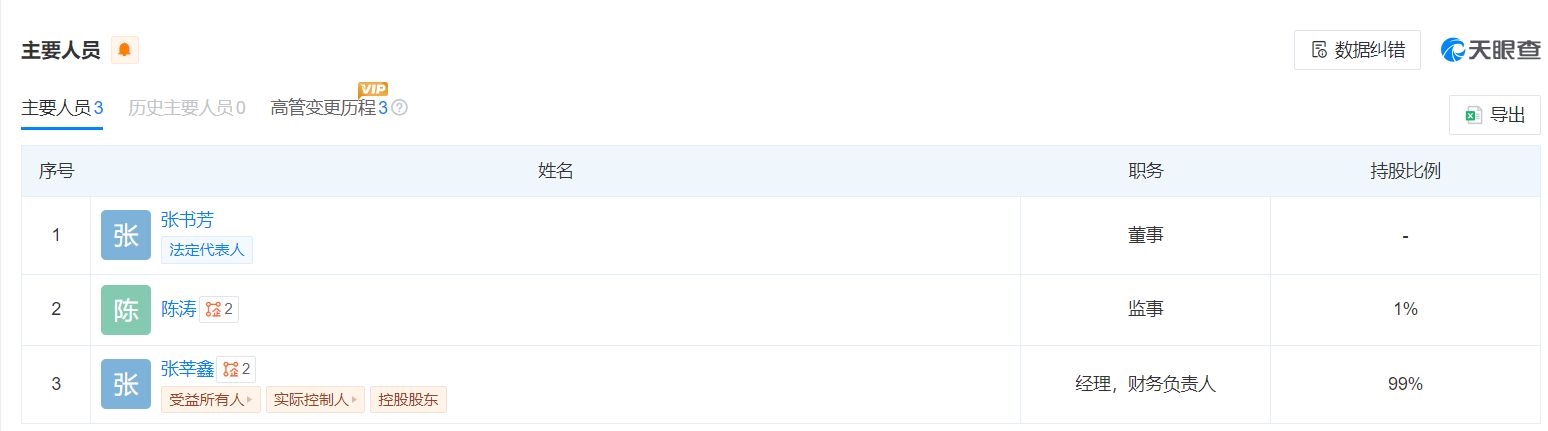This screenshot has width=1548, height=431.
Task: Open 张书芳's profile link
Action: pos(187,220)
